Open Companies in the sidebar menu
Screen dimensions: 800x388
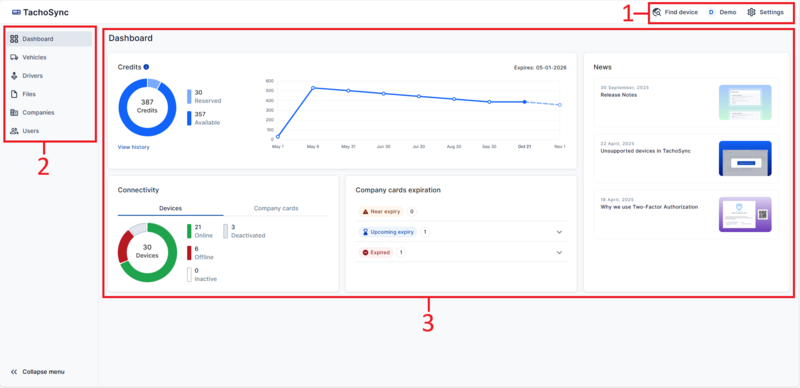49,112
